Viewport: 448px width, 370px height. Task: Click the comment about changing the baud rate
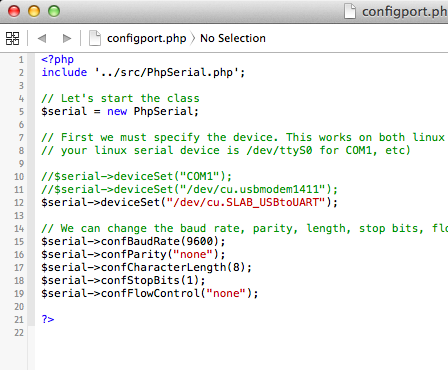click(x=244, y=228)
